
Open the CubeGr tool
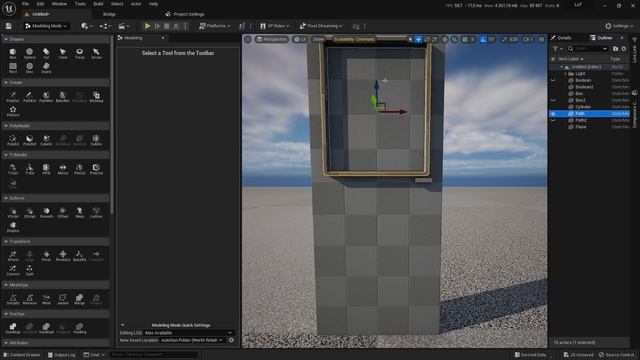46,140
